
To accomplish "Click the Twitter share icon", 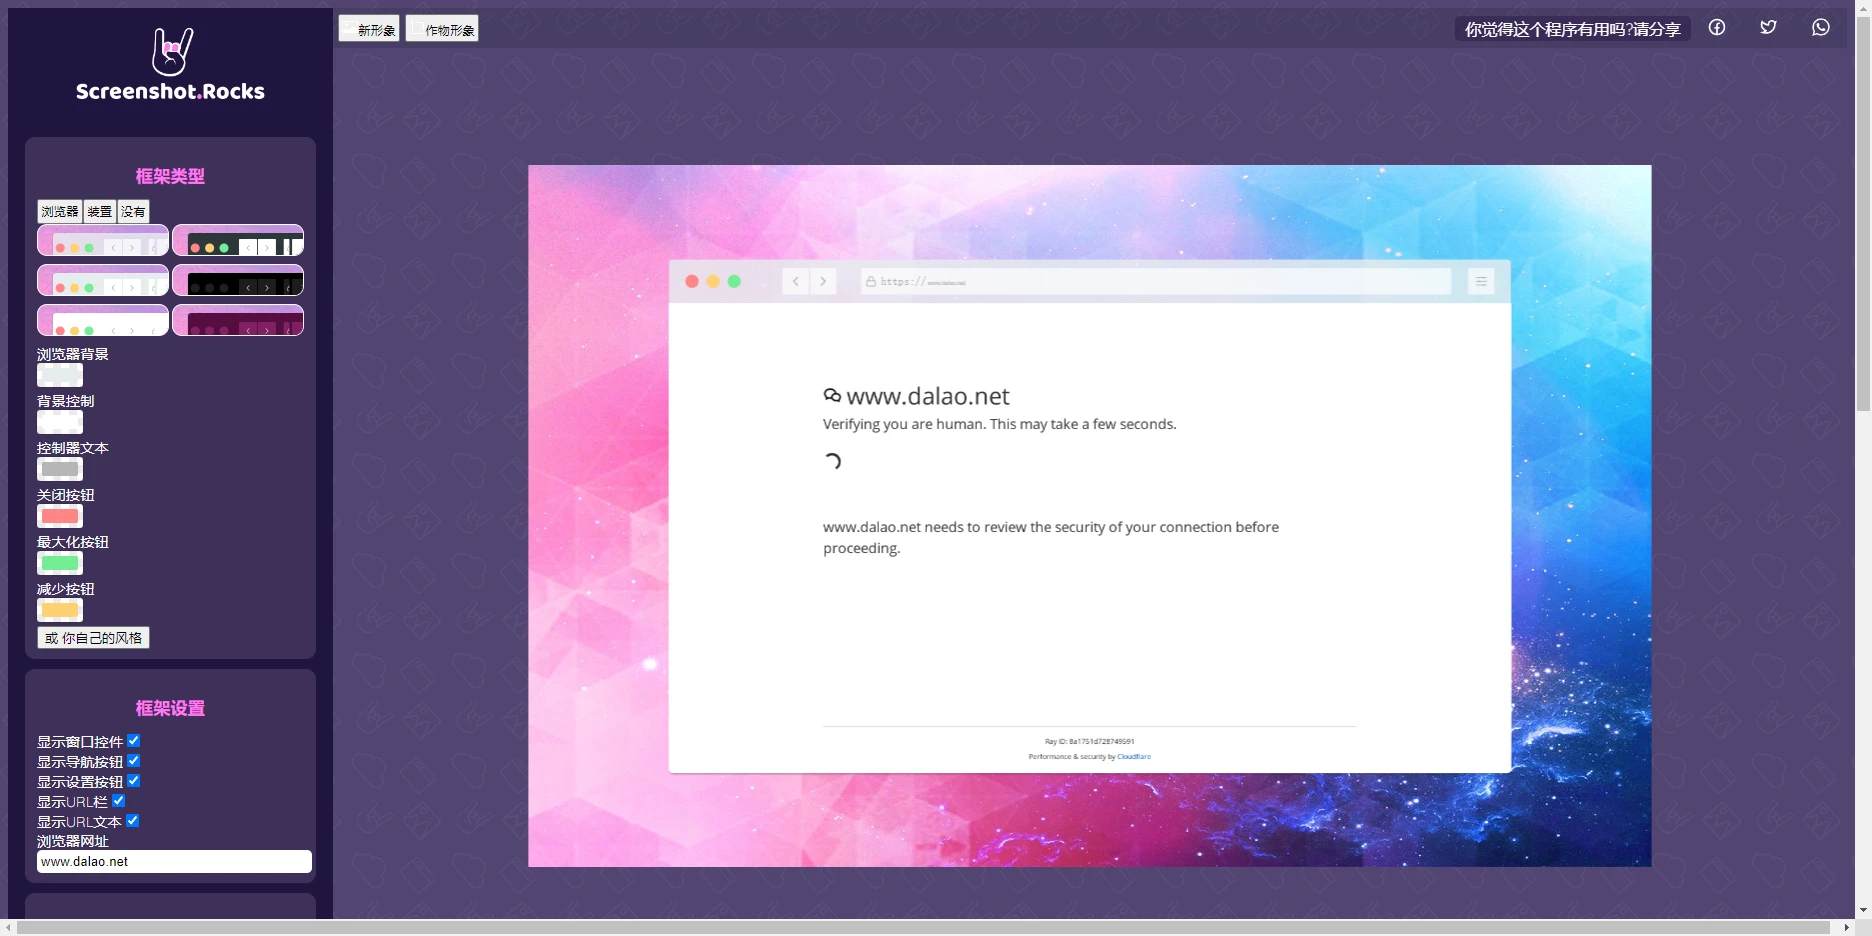I will tap(1768, 28).
